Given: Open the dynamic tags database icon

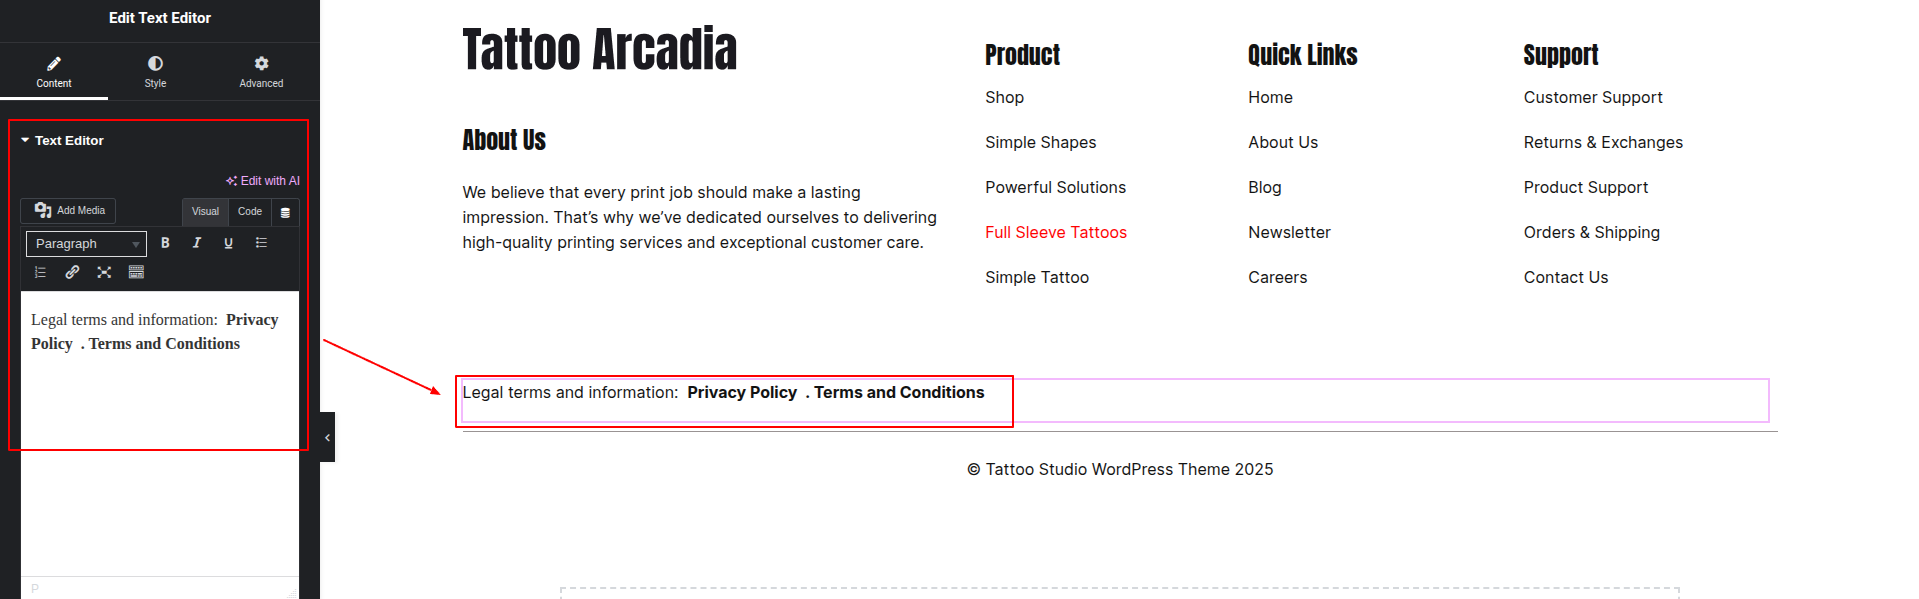Looking at the screenshot, I should tap(285, 212).
